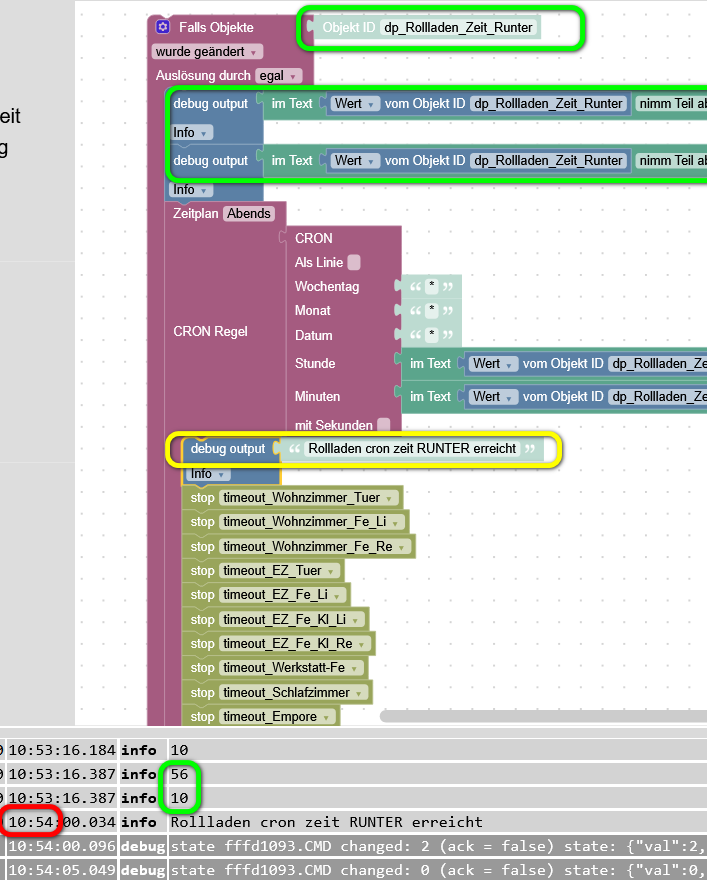Open the 'wurde geändert' dropdown
Image resolution: width=707 pixels, height=882 pixels.
coord(207,52)
